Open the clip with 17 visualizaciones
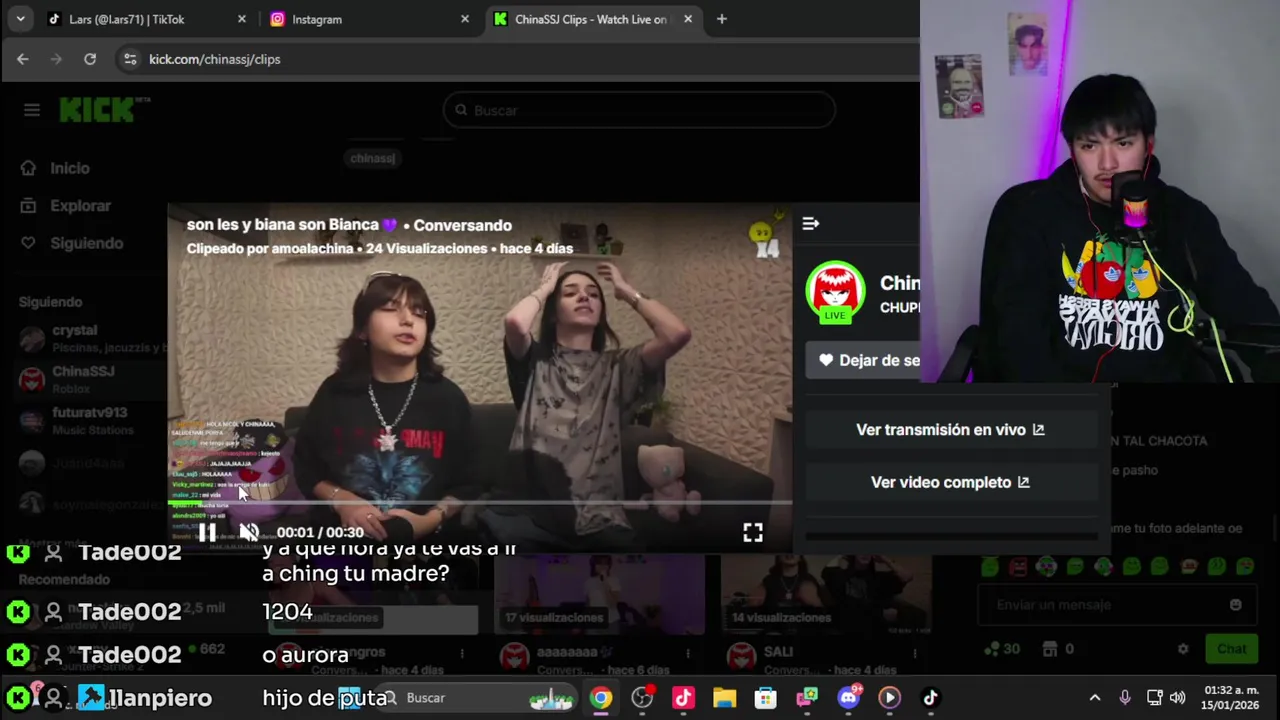The width and height of the screenshot is (1280, 720). (600, 595)
